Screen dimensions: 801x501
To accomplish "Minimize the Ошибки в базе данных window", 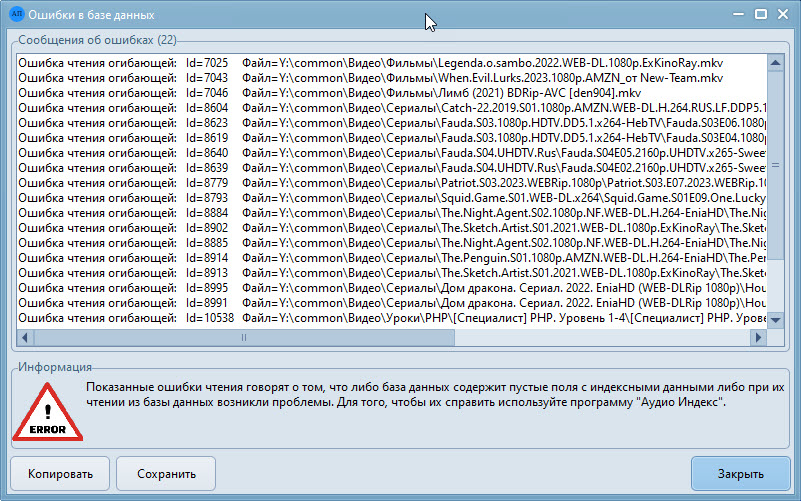I will point(738,14).
